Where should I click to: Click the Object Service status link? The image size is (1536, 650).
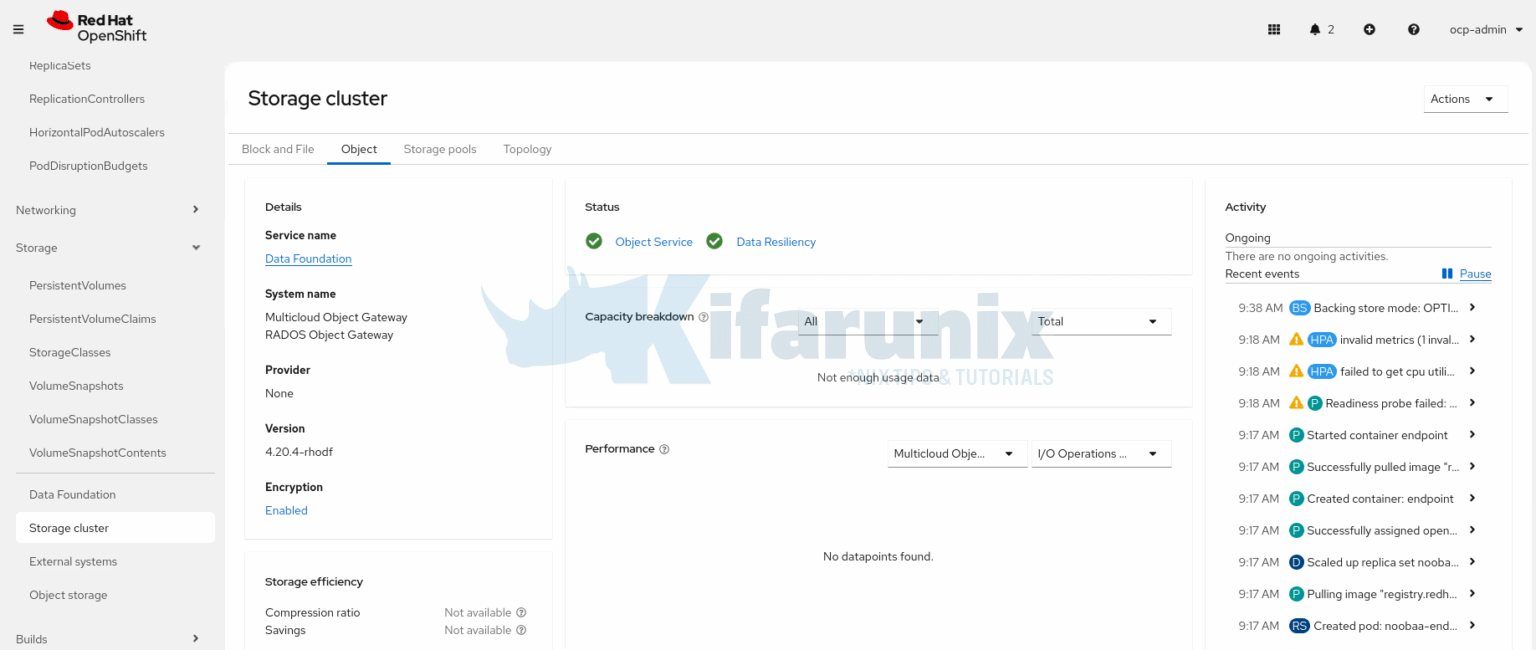[x=654, y=242]
